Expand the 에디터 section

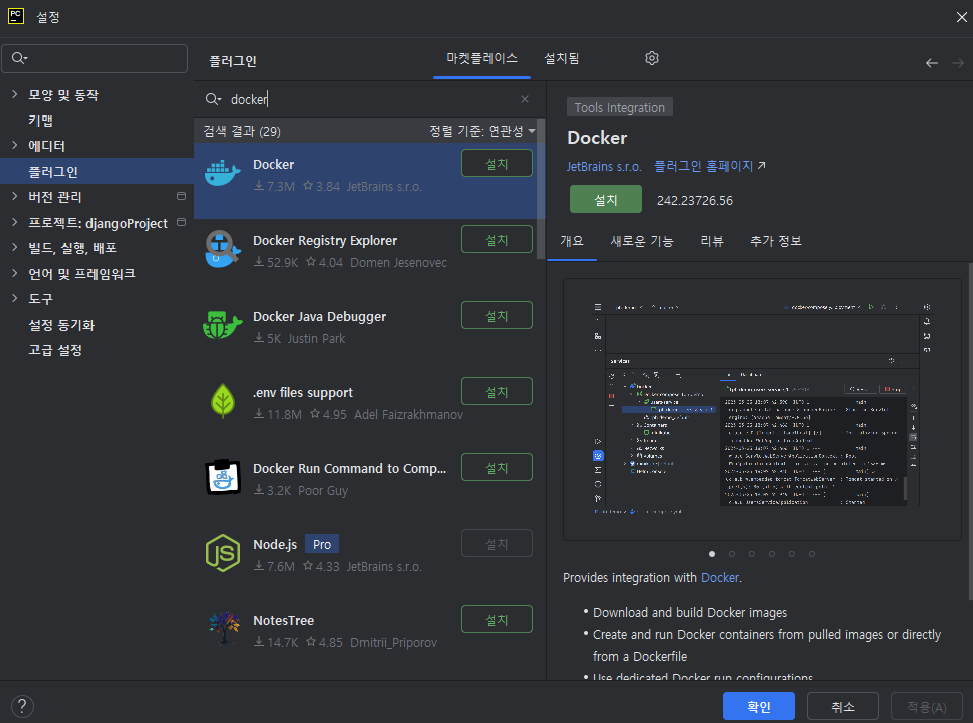pyautogui.click(x=15, y=145)
